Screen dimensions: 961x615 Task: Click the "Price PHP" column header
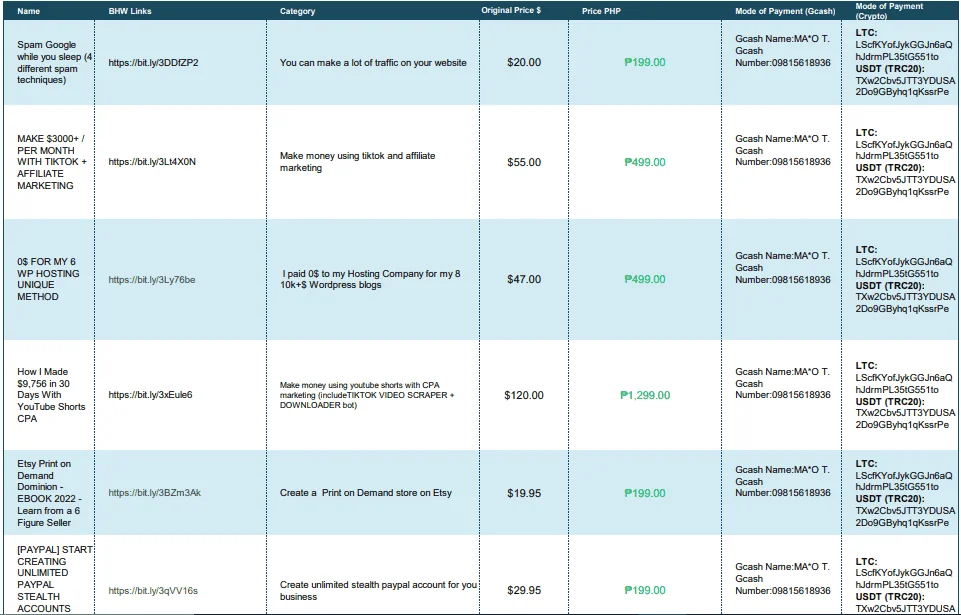[601, 11]
